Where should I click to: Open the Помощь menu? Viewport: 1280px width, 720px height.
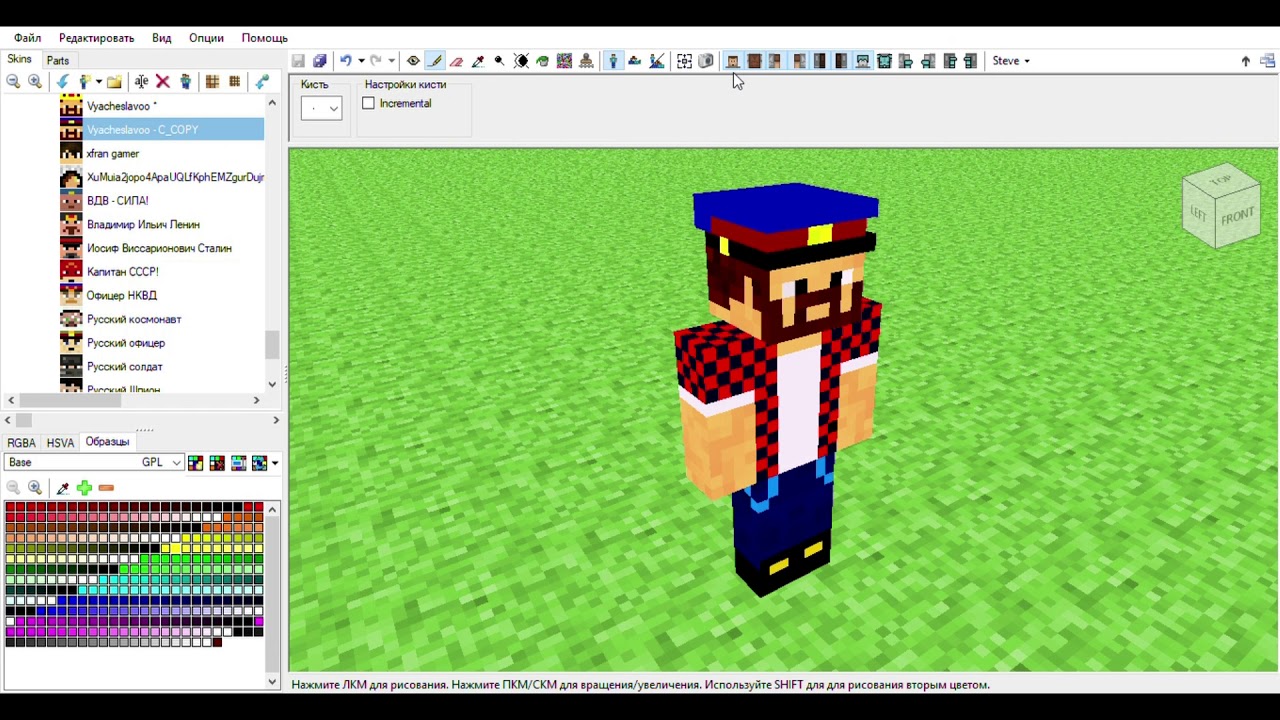pos(264,38)
